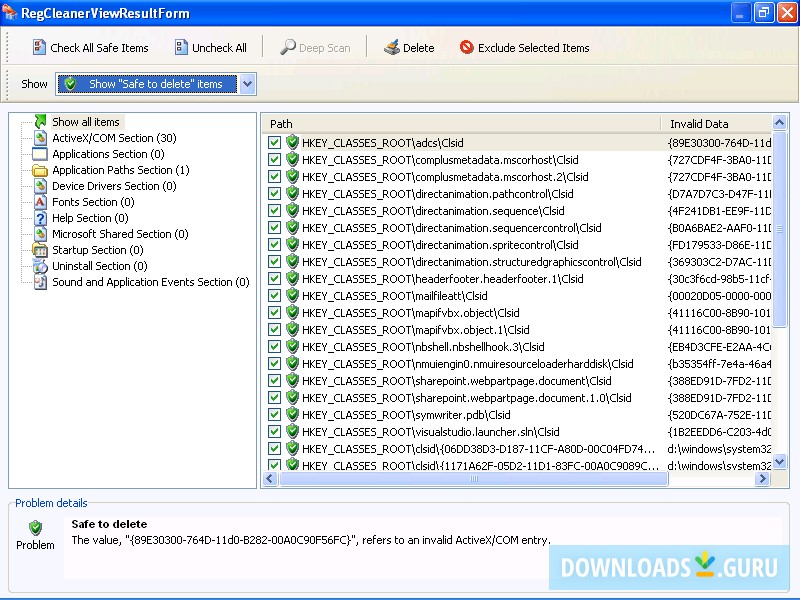The height and width of the screenshot is (600, 800).
Task: Click the shield icon beside directanimation.sequence\Clsid
Action: [292, 211]
